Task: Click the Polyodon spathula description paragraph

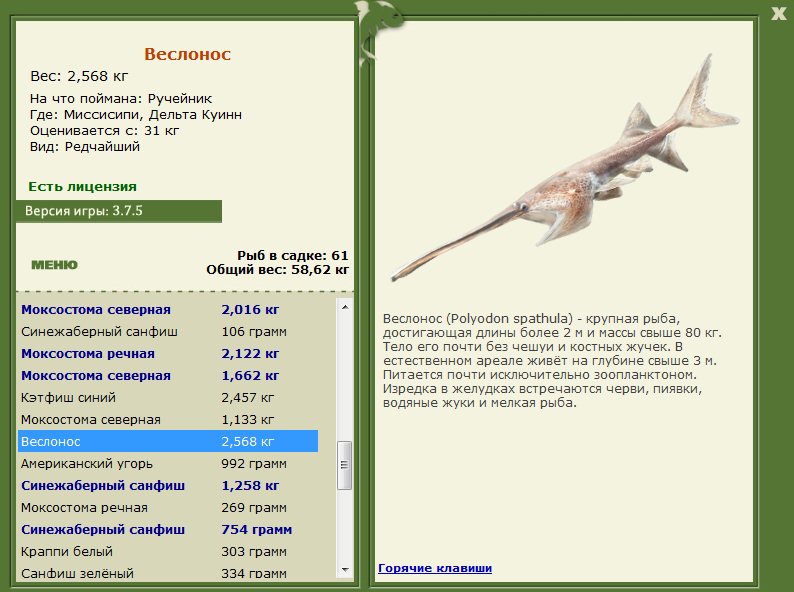Action: [552, 361]
